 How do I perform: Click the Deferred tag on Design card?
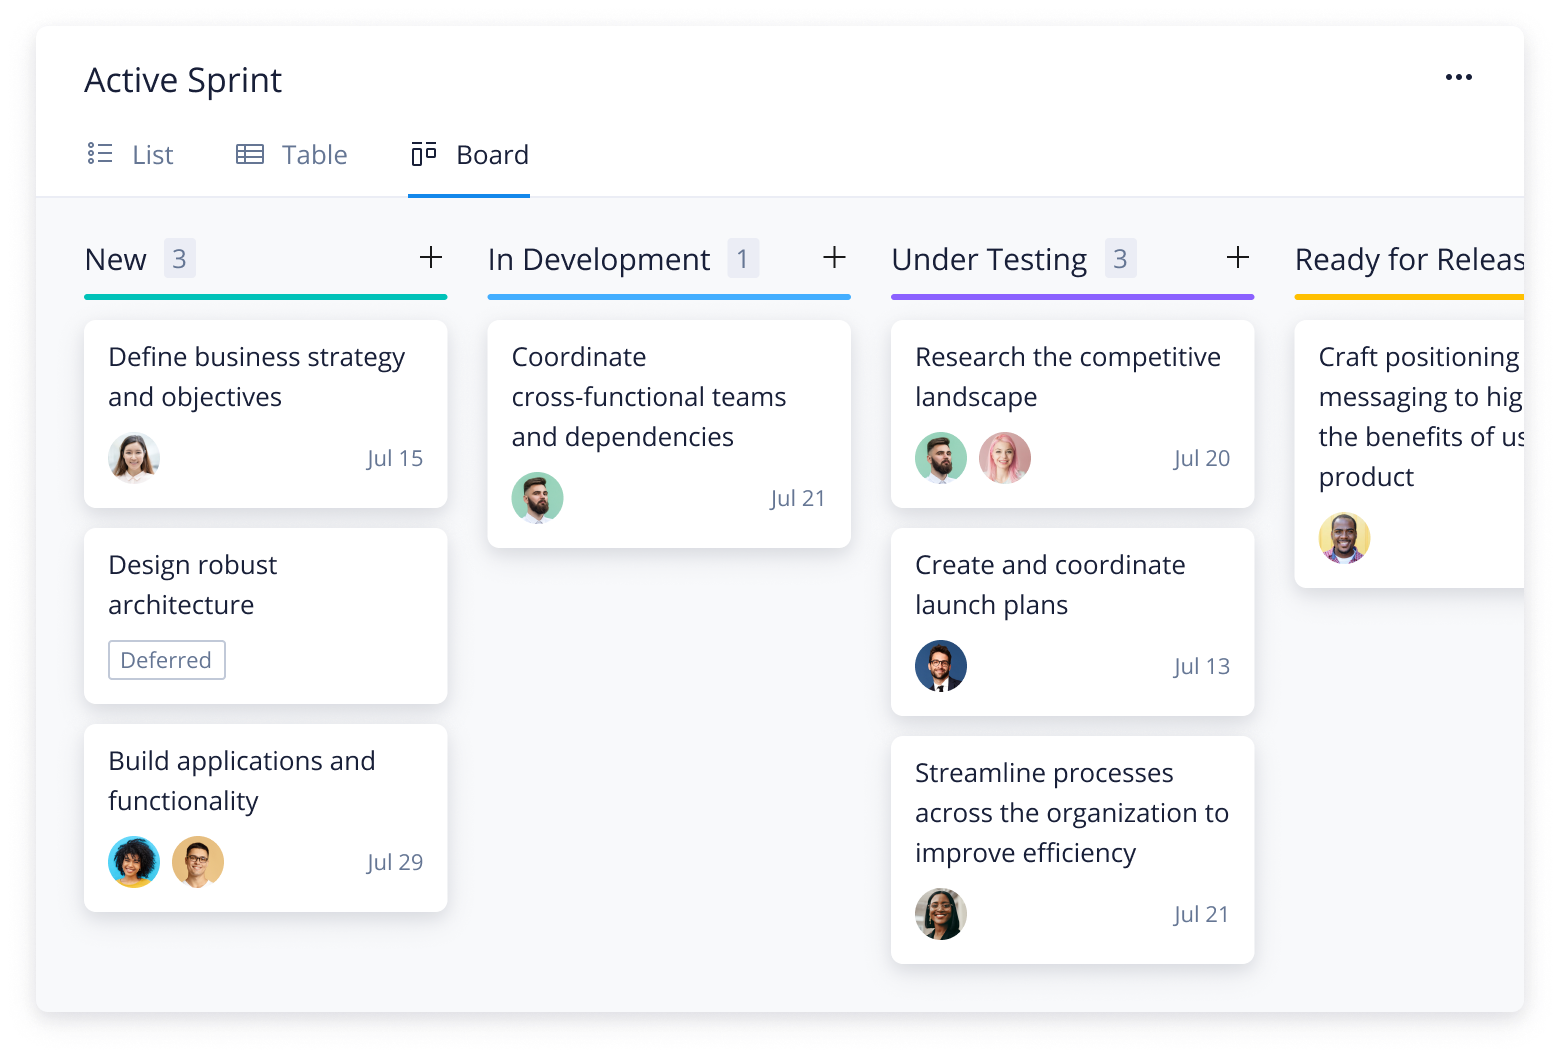point(166,660)
